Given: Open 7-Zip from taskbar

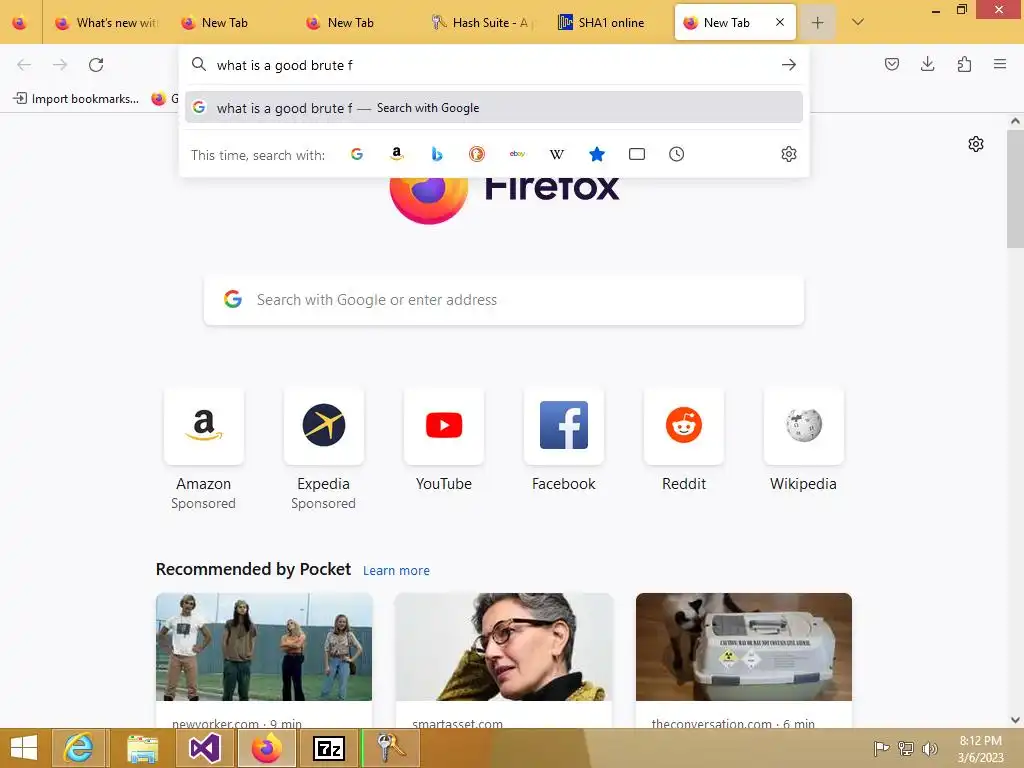Looking at the screenshot, I should (330, 748).
